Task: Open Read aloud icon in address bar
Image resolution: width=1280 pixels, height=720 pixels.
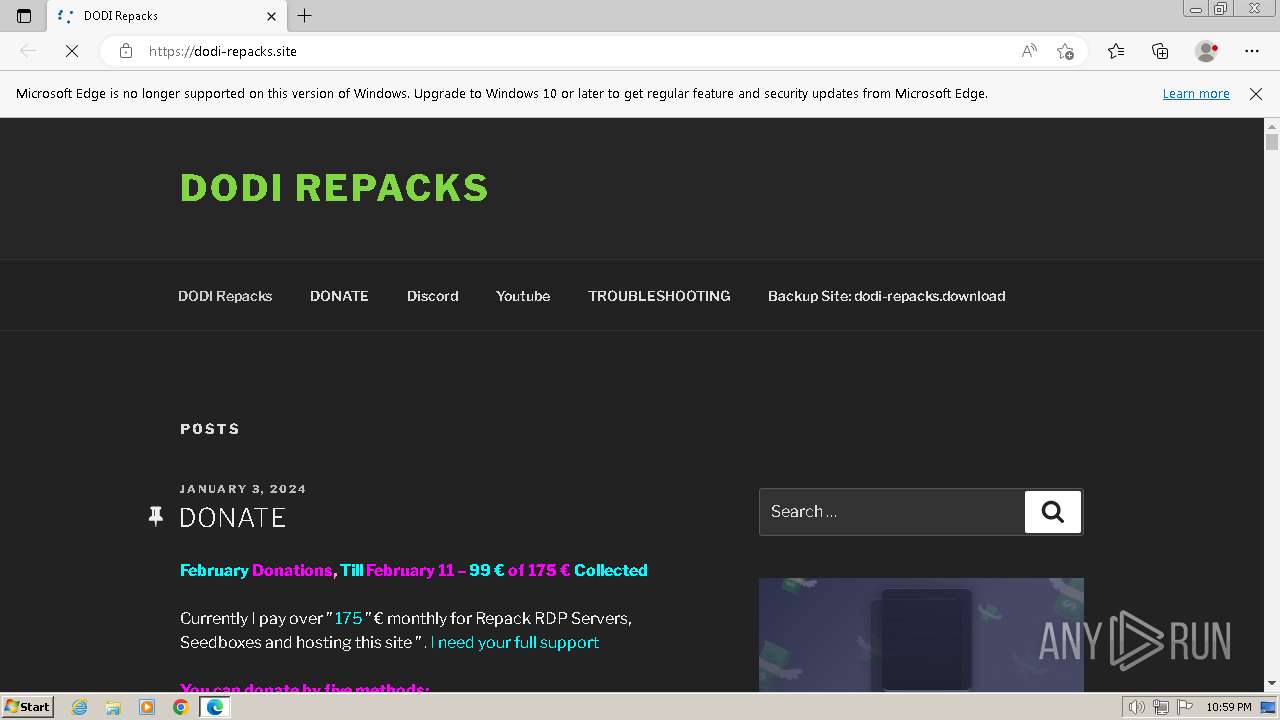Action: (1029, 51)
